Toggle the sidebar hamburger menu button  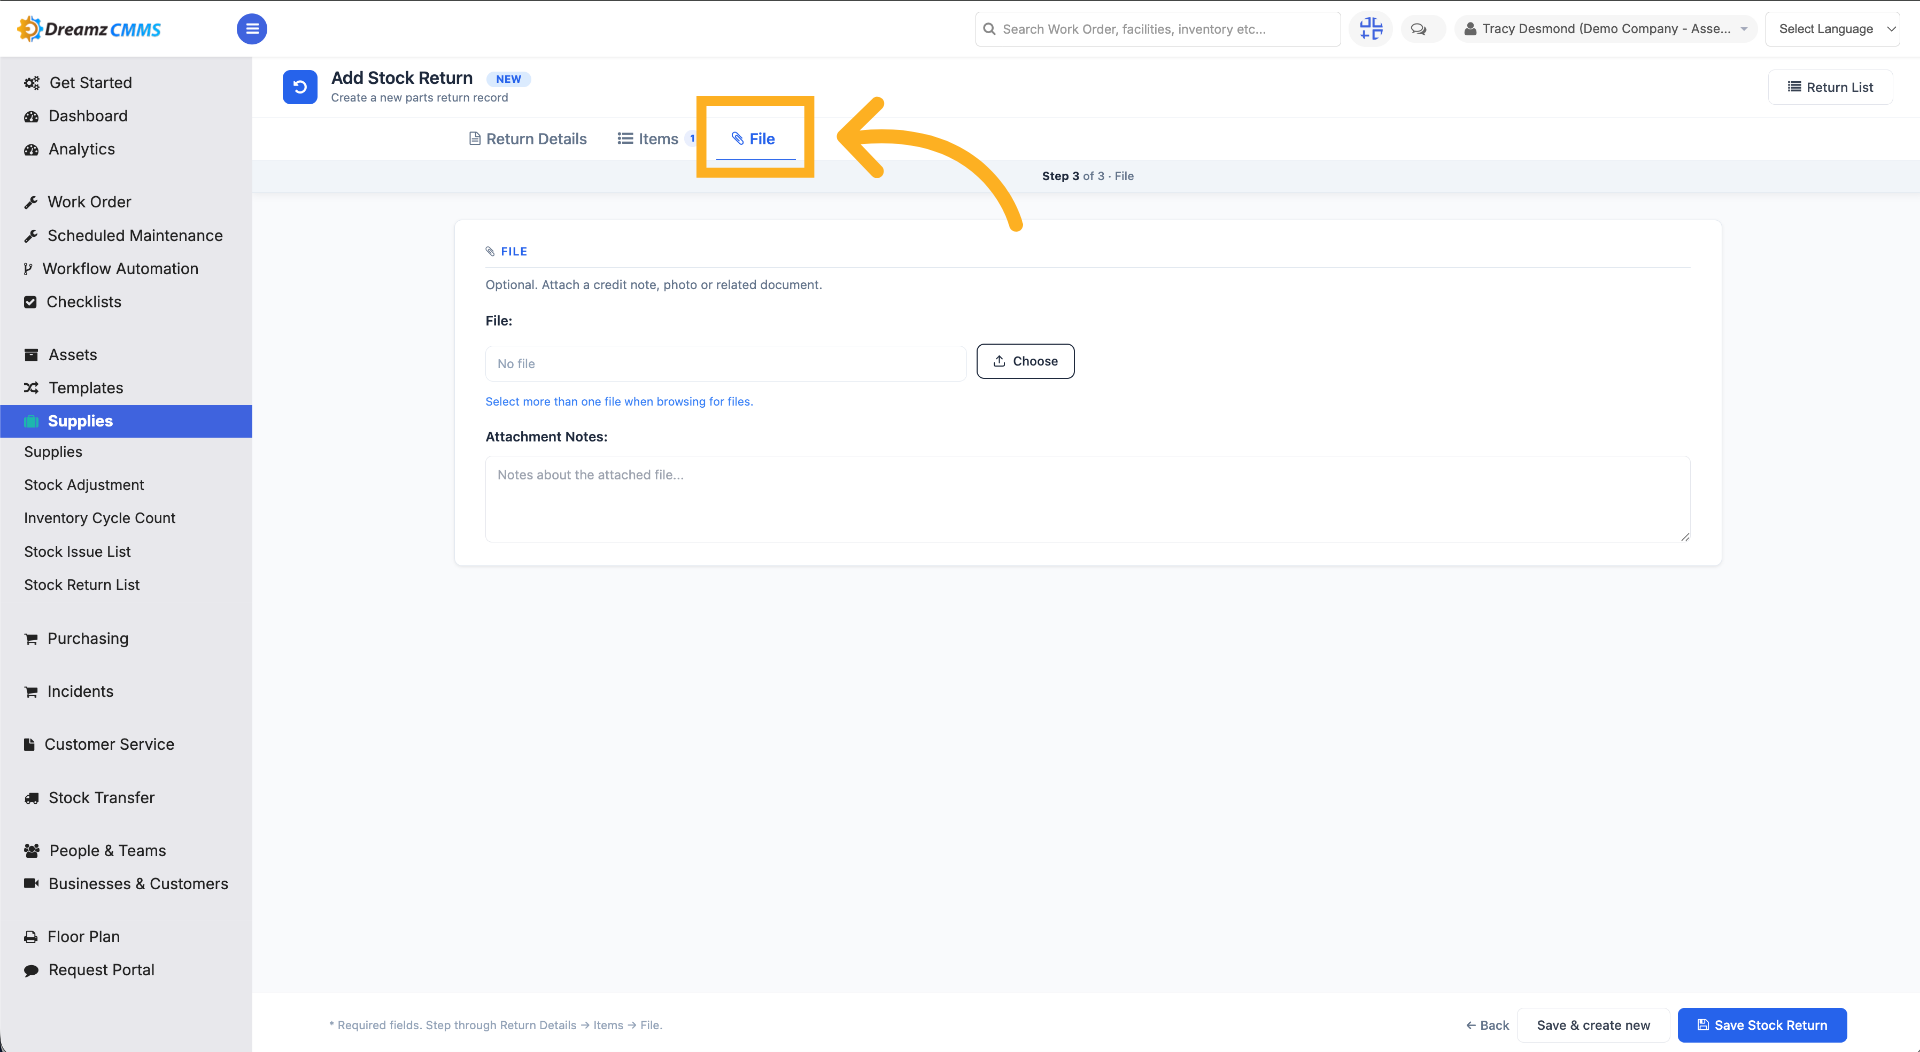click(x=252, y=29)
